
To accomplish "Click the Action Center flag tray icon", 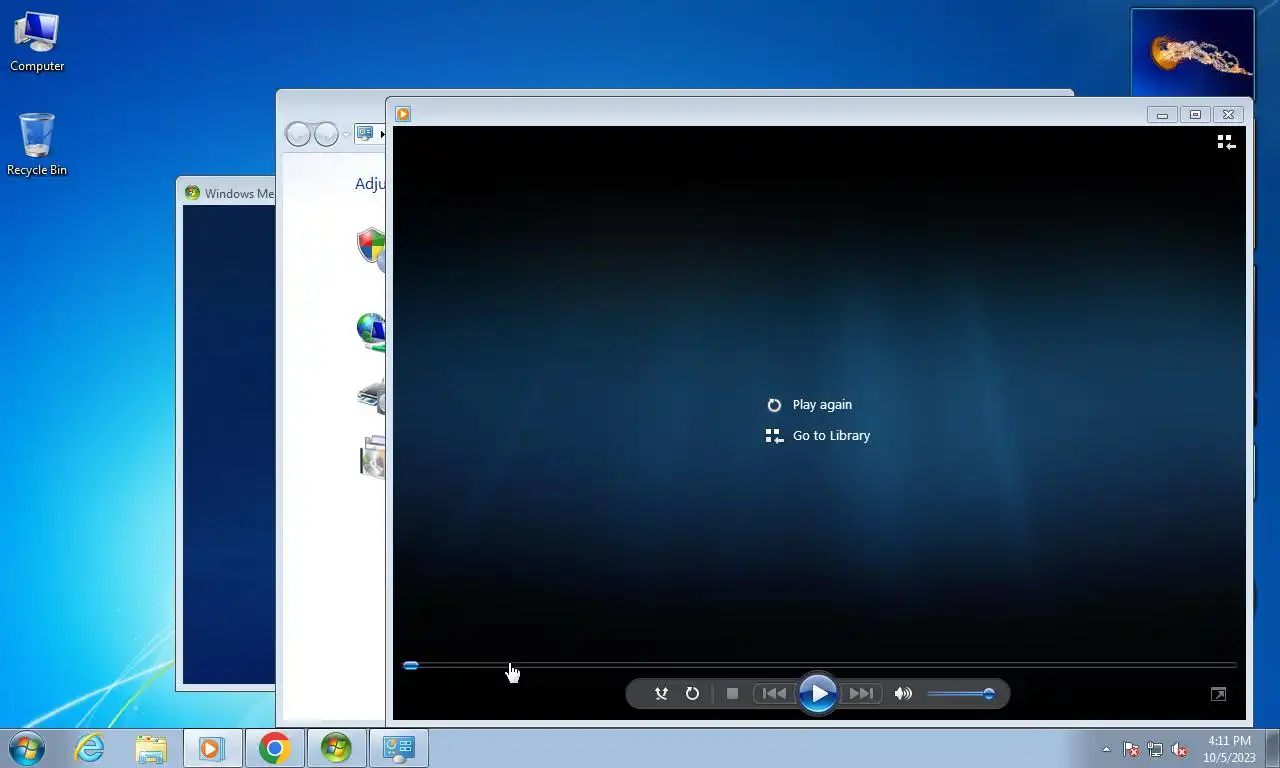I will click(1131, 749).
